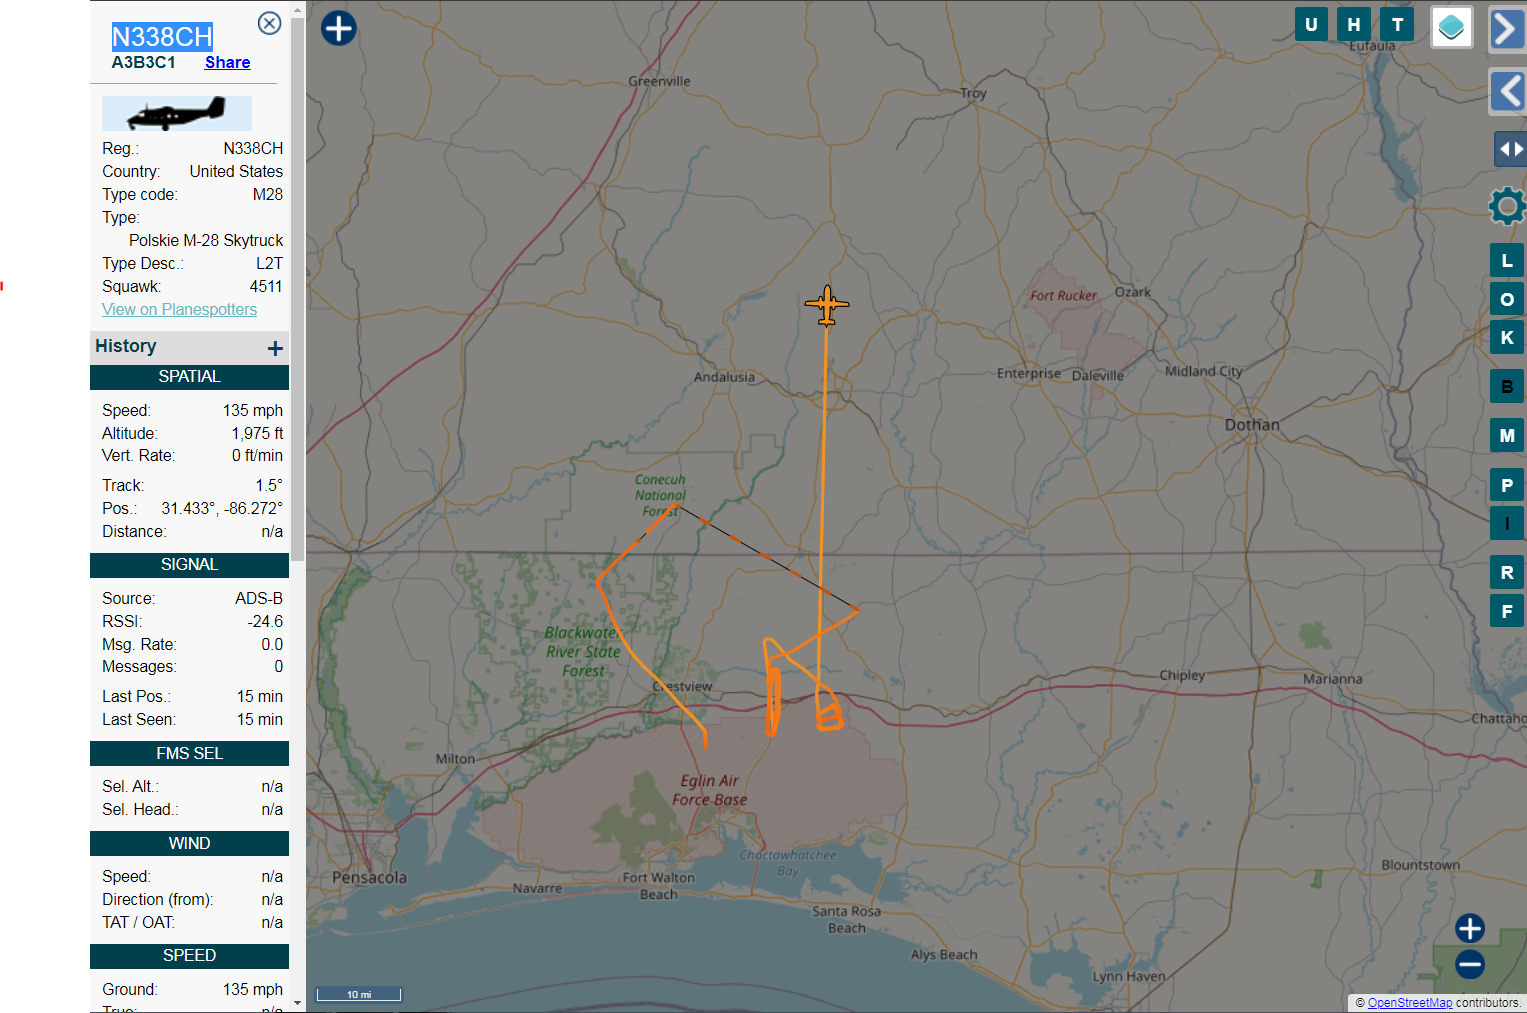Click the sidebar scrollbar up arrow

coord(297,9)
